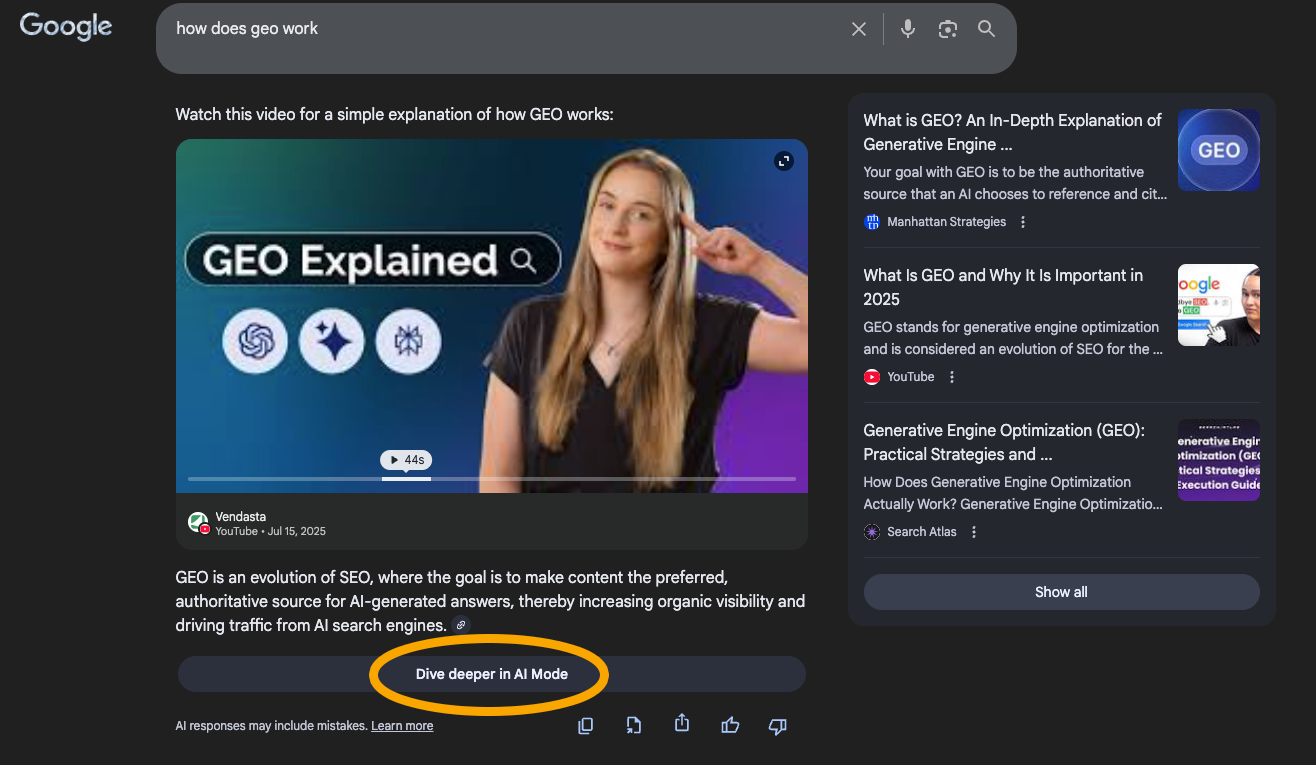
Task: Share the AI overview response
Action: (682, 723)
